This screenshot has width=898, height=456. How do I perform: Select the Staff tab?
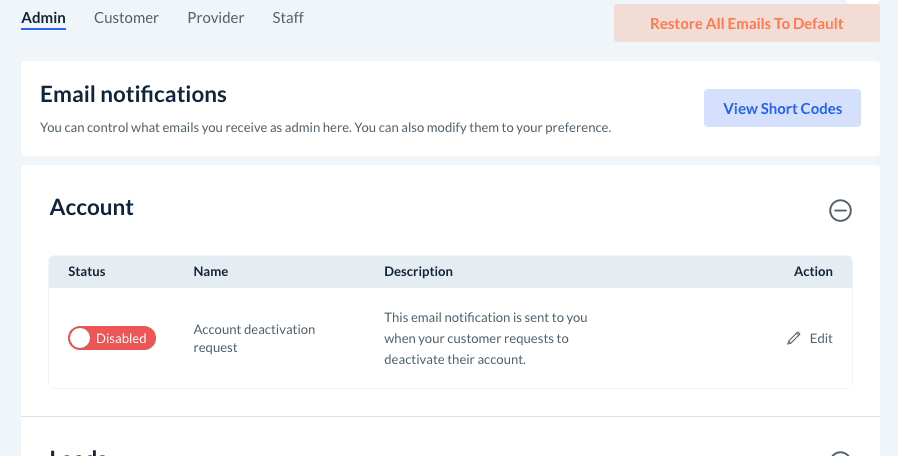click(x=288, y=18)
